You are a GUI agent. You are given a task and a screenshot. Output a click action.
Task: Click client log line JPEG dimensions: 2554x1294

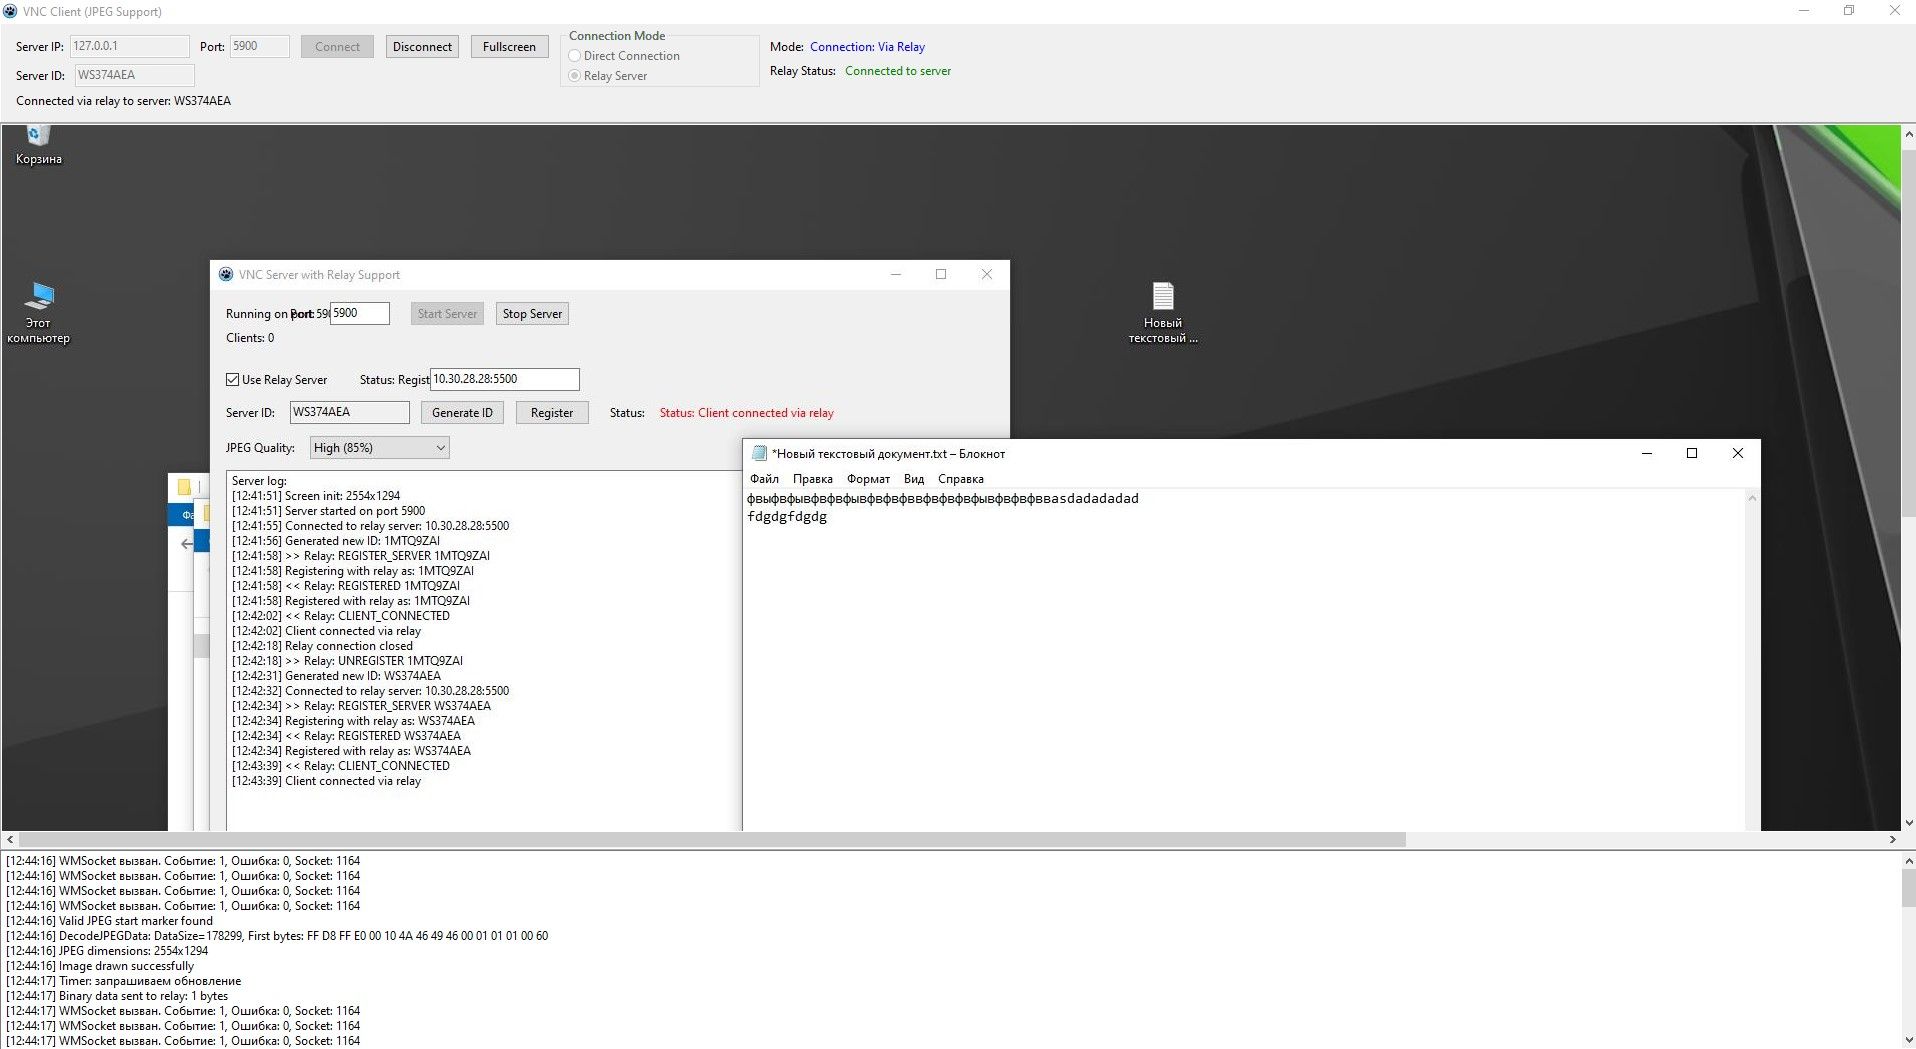pos(107,951)
